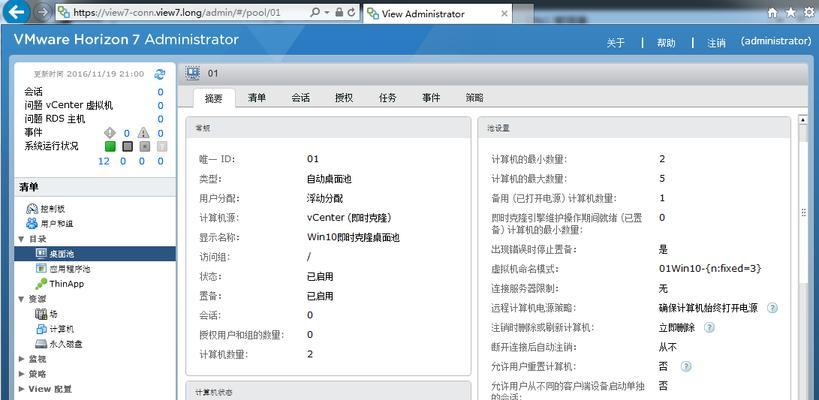Click the green system health status icon

click(x=110, y=146)
